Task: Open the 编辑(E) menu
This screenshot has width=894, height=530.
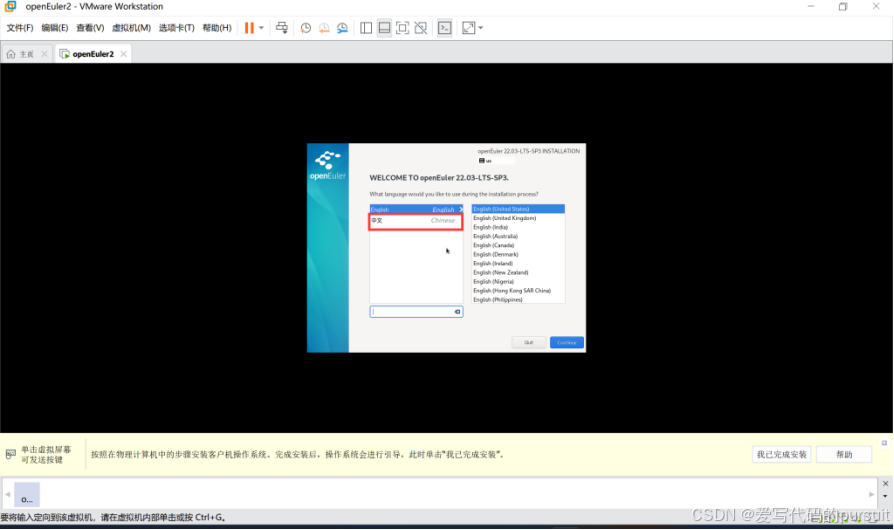Action: [x=55, y=28]
